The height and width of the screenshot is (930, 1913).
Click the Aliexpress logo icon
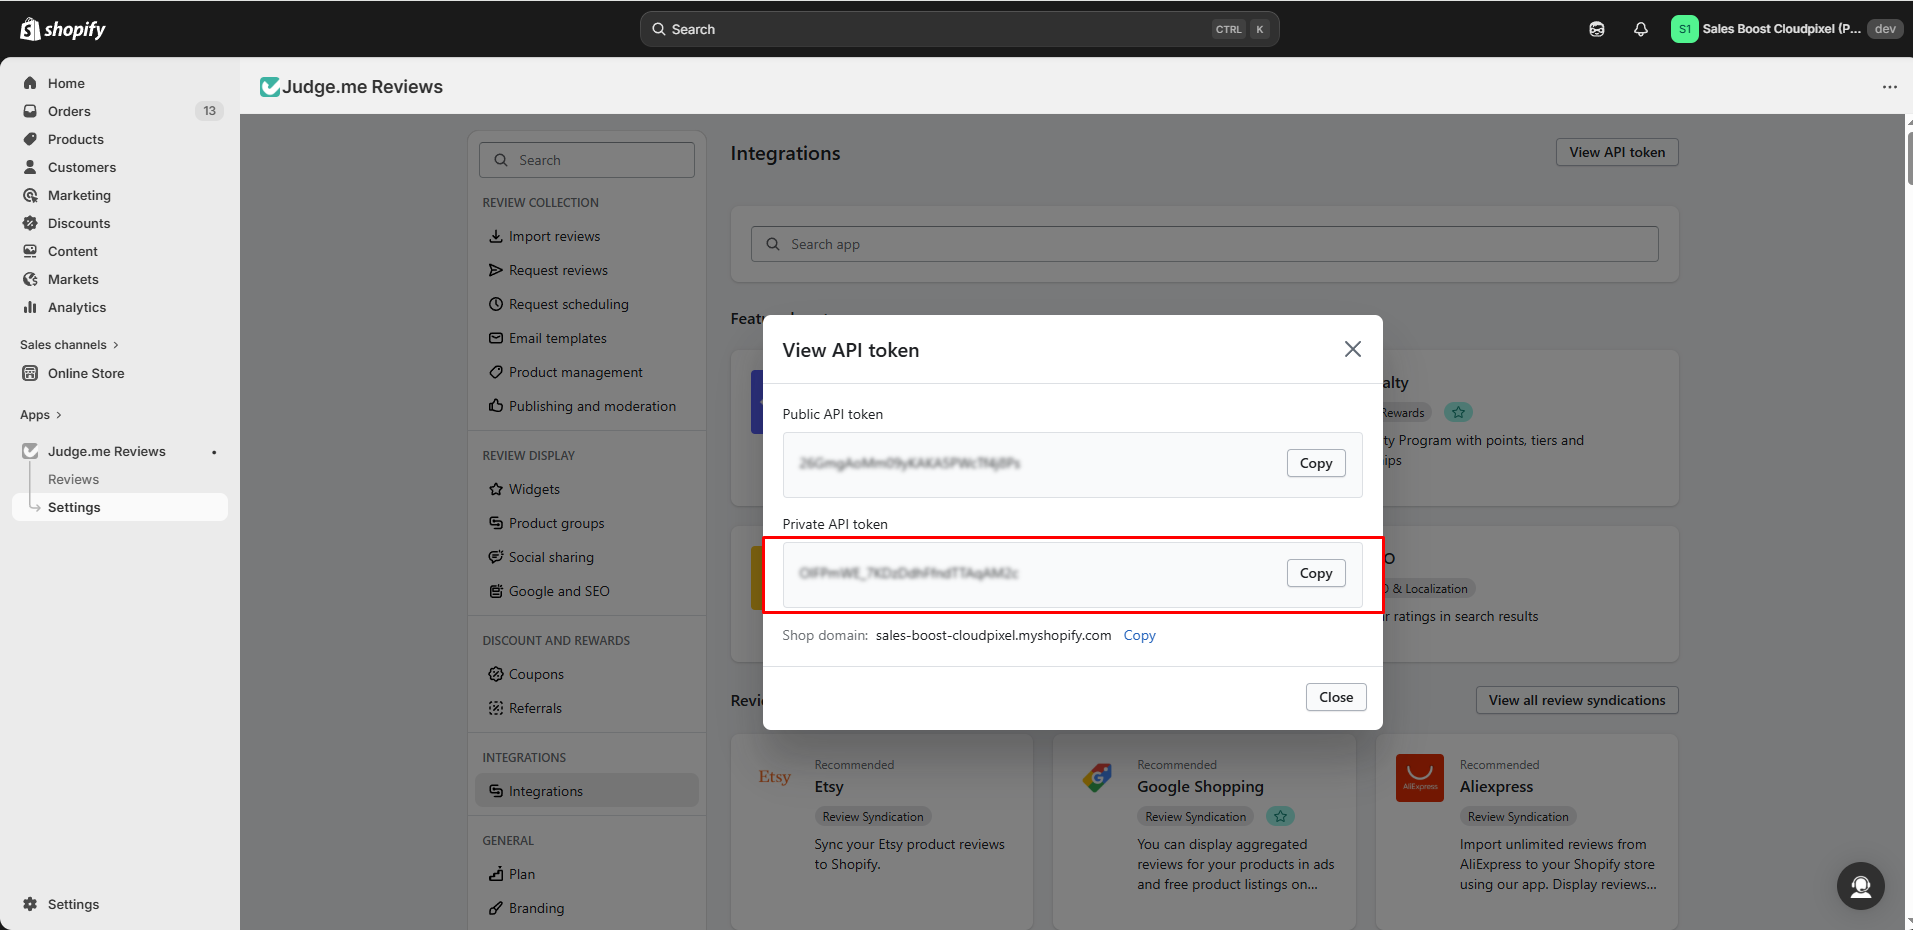click(1419, 777)
